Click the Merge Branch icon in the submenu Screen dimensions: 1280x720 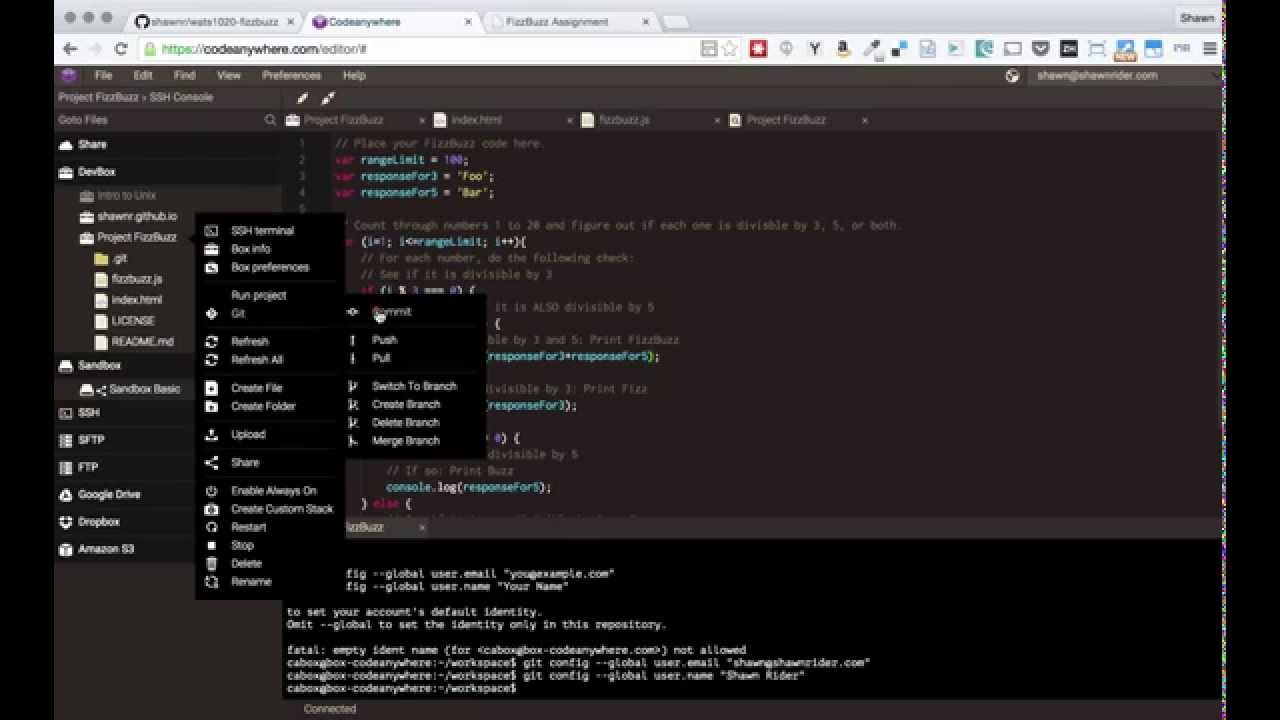click(x=352, y=441)
